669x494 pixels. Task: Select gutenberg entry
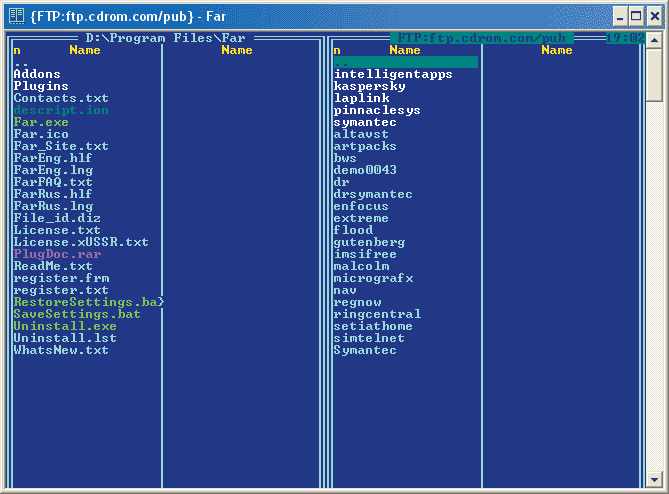click(x=369, y=242)
